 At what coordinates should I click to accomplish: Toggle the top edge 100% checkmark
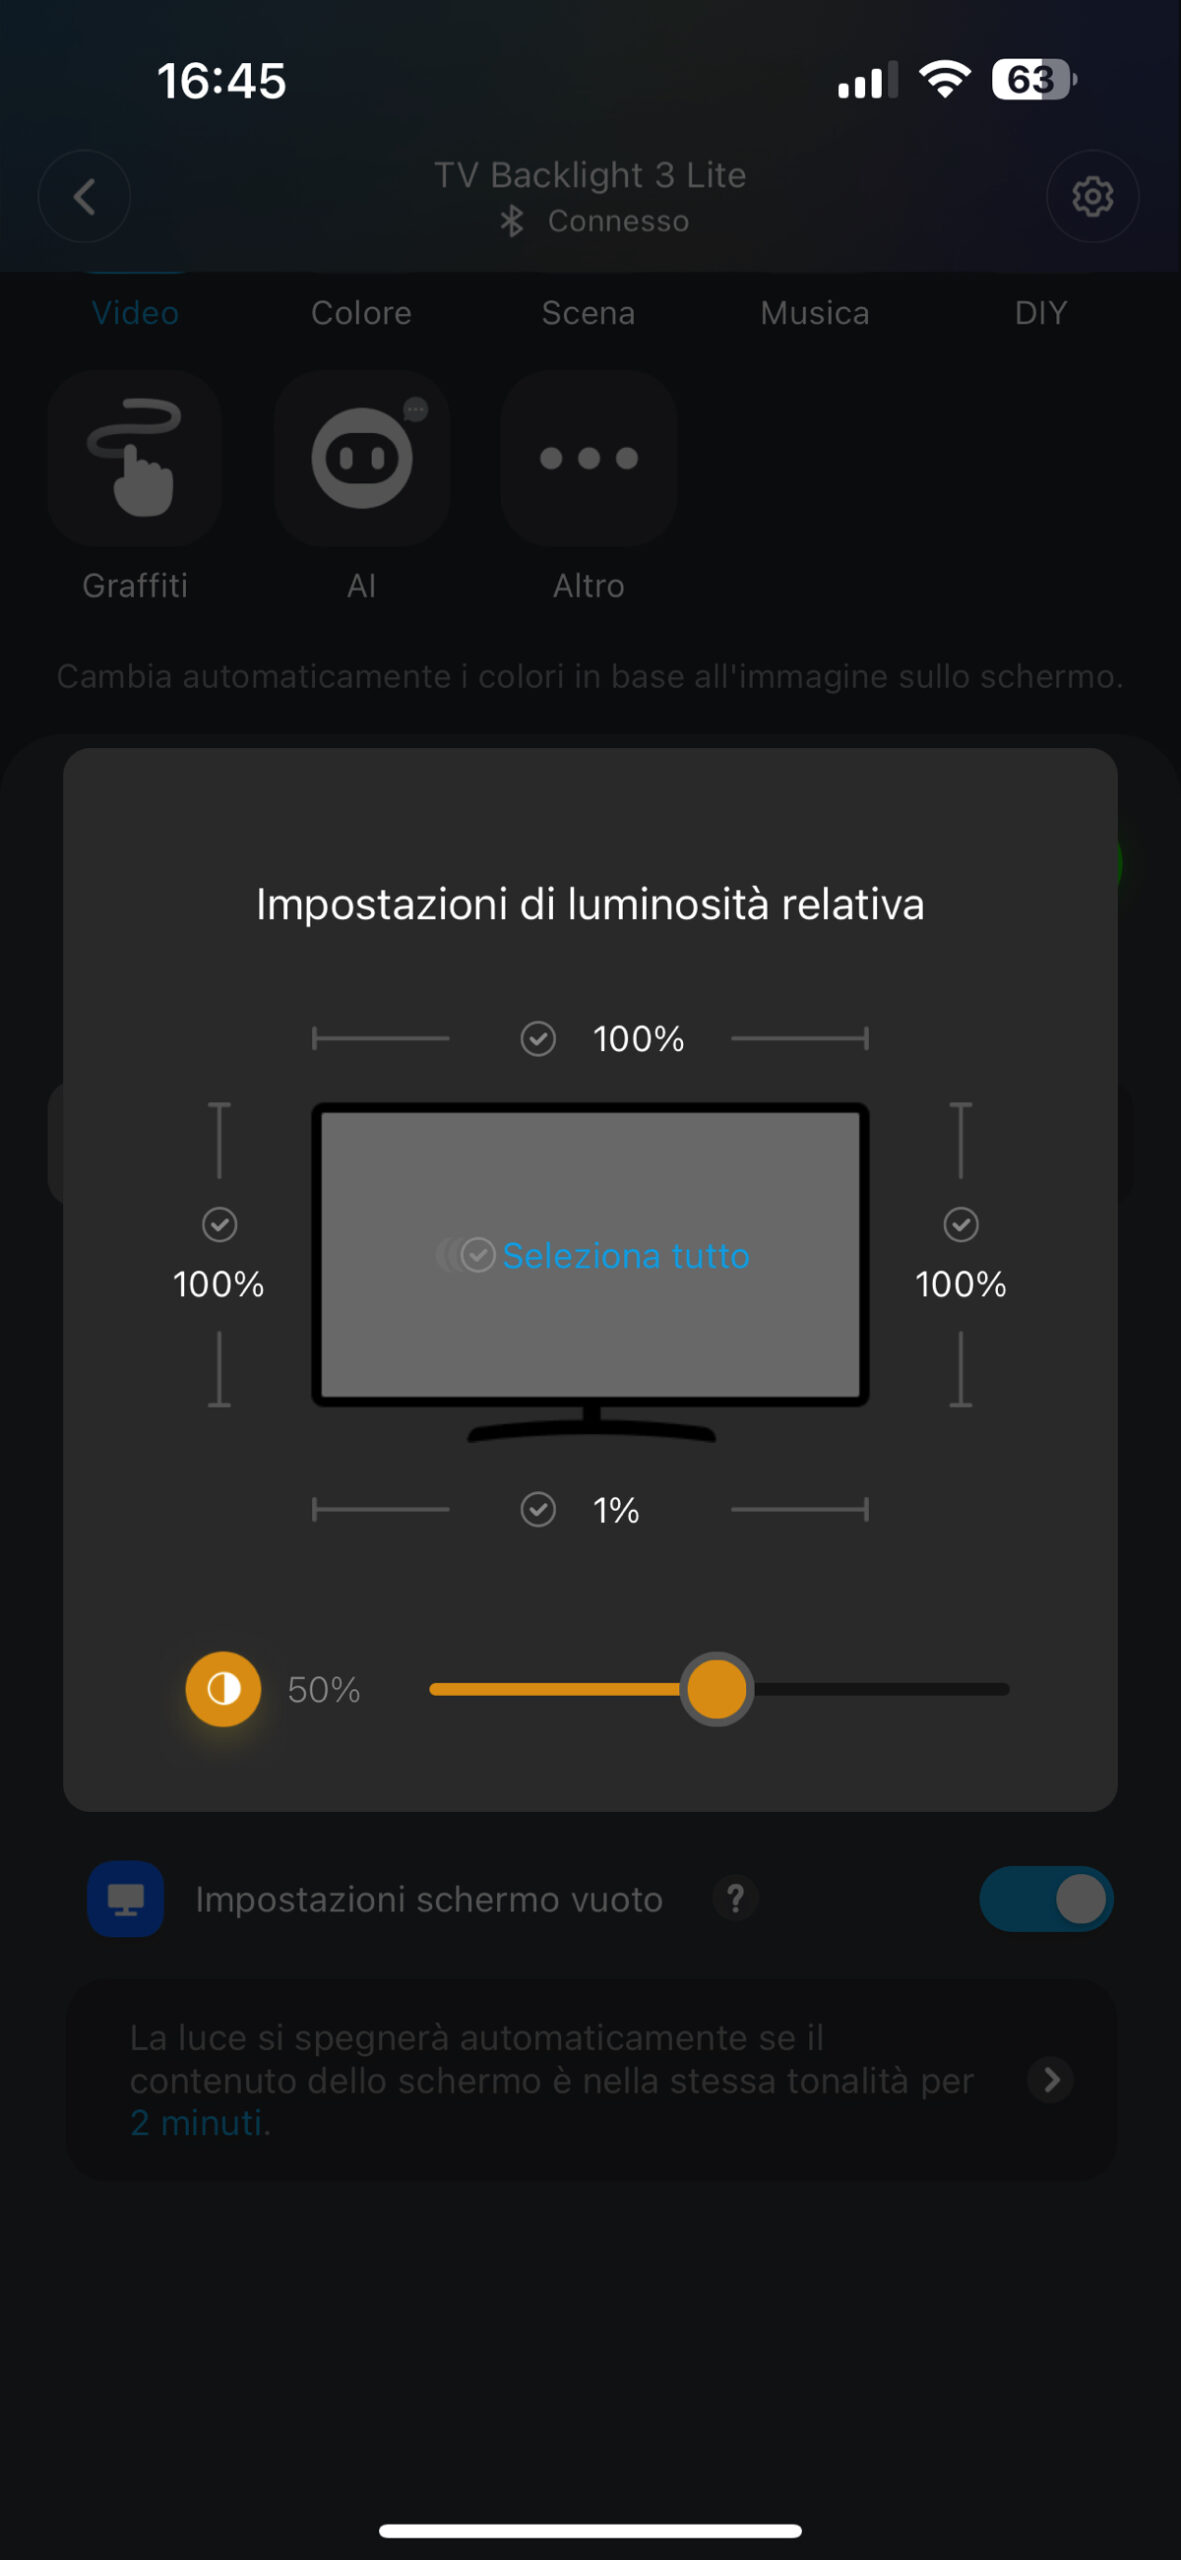(538, 1039)
